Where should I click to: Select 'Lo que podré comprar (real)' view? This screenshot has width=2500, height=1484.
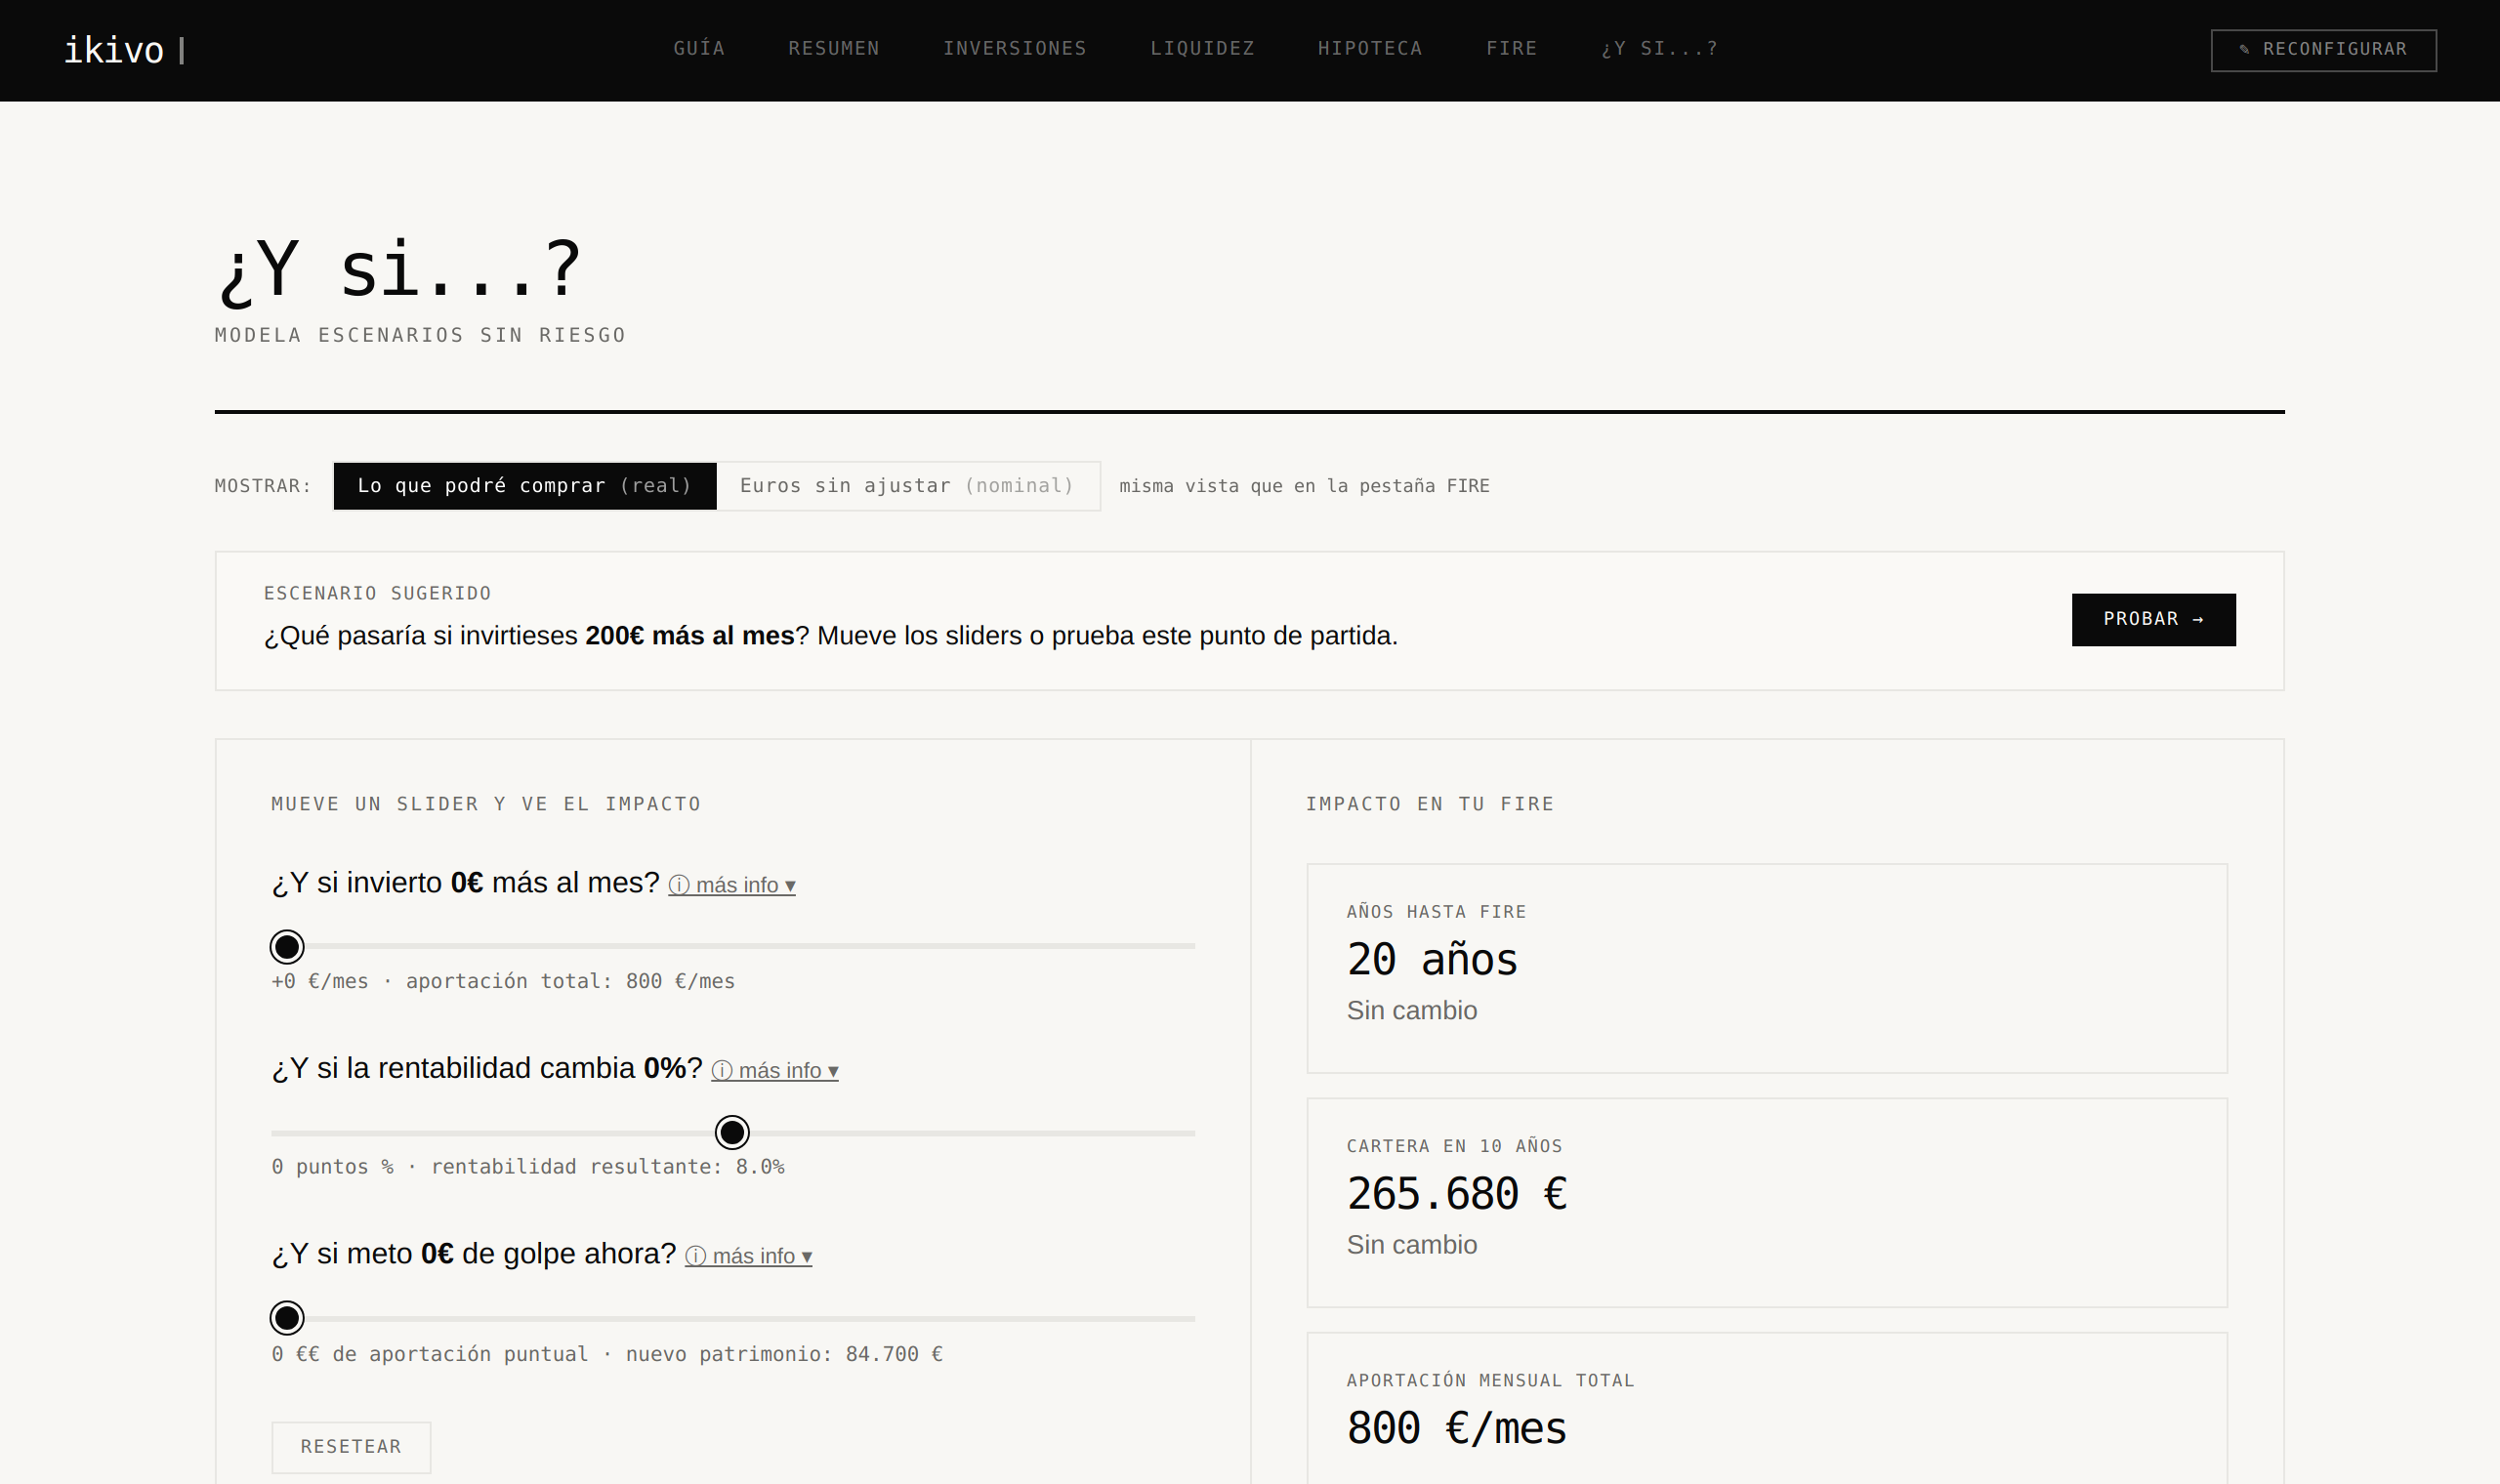(x=525, y=486)
